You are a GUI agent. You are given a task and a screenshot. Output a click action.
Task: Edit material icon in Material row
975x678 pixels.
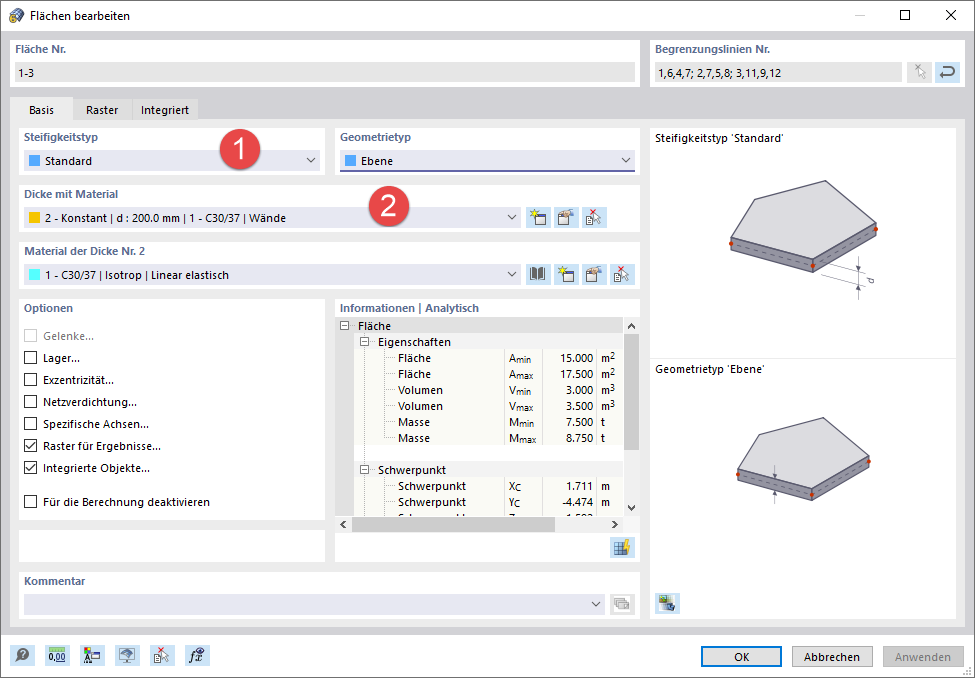coord(594,274)
